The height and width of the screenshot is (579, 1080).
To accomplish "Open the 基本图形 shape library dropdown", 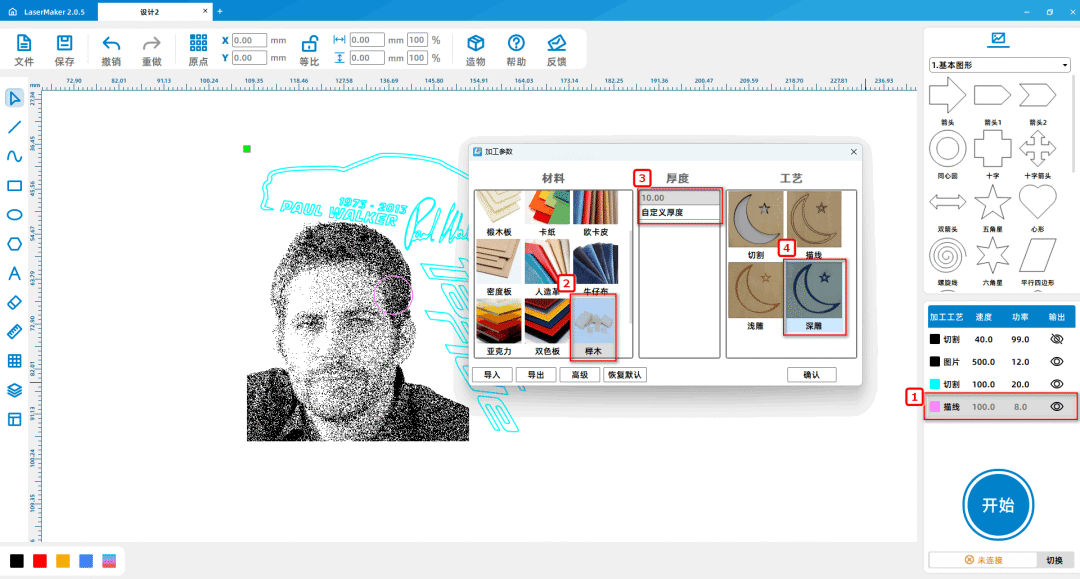I will (x=1000, y=65).
